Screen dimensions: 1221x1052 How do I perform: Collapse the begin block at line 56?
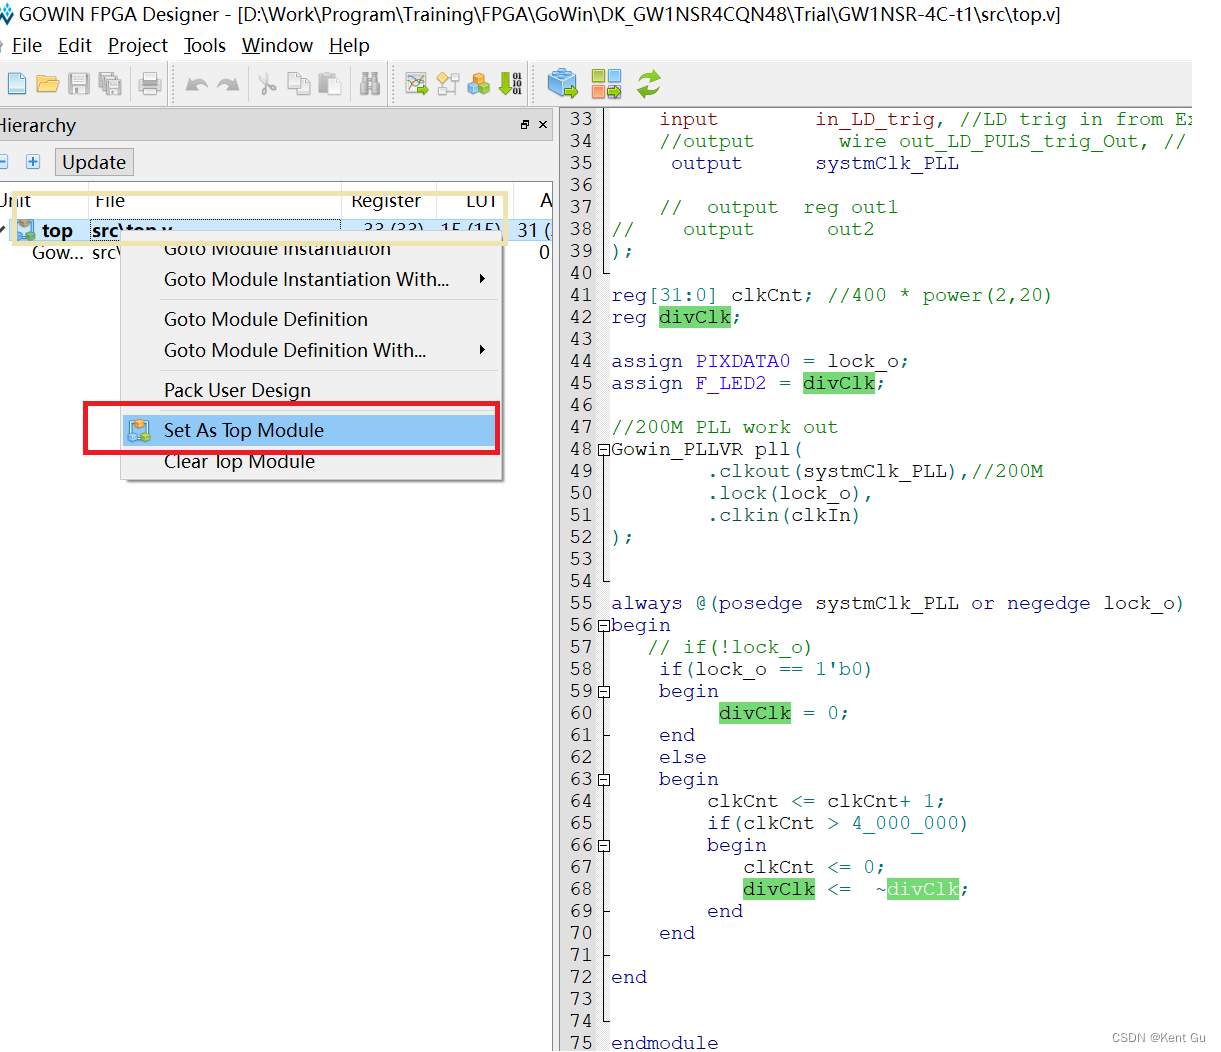(x=604, y=626)
